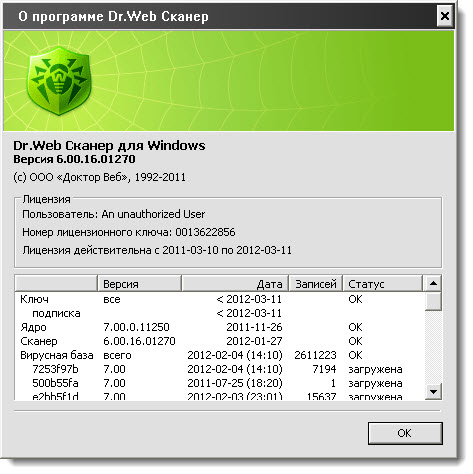Viewport: 473px width, 474px height.
Task: Sort by the Дата column header
Action: pyautogui.click(x=235, y=284)
